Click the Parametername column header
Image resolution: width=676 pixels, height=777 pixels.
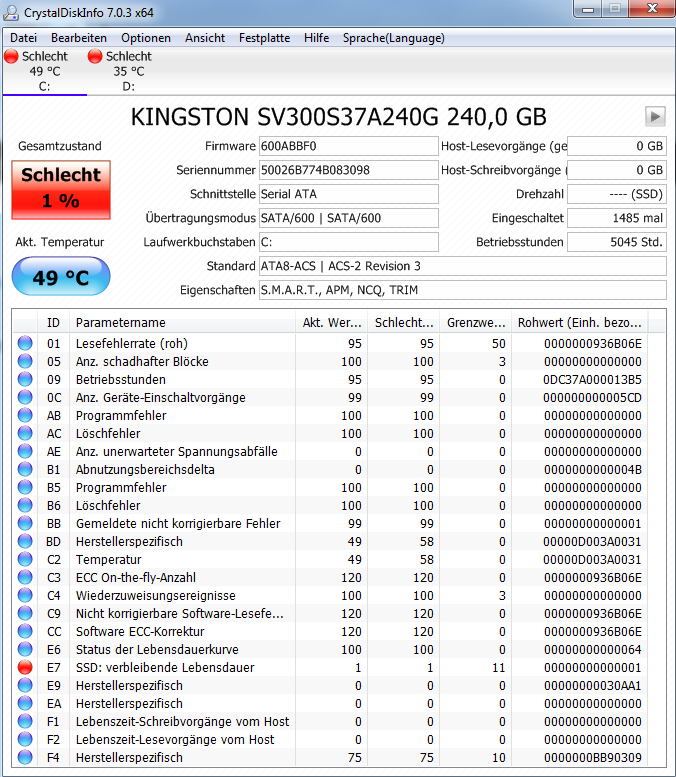(x=182, y=323)
